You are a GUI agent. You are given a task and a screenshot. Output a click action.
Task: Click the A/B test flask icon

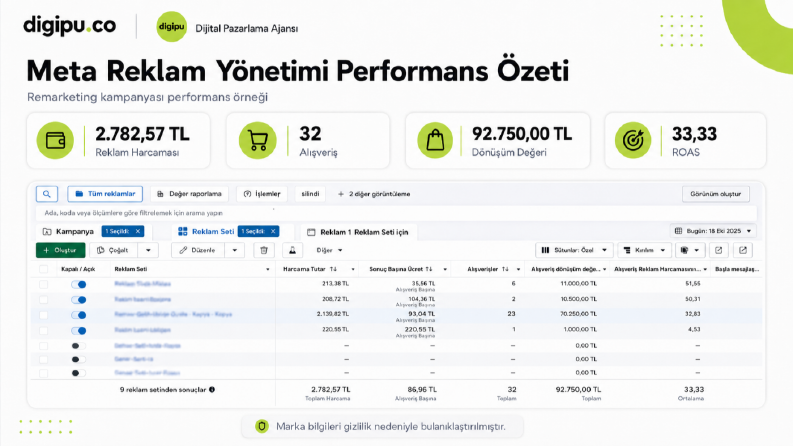(292, 250)
